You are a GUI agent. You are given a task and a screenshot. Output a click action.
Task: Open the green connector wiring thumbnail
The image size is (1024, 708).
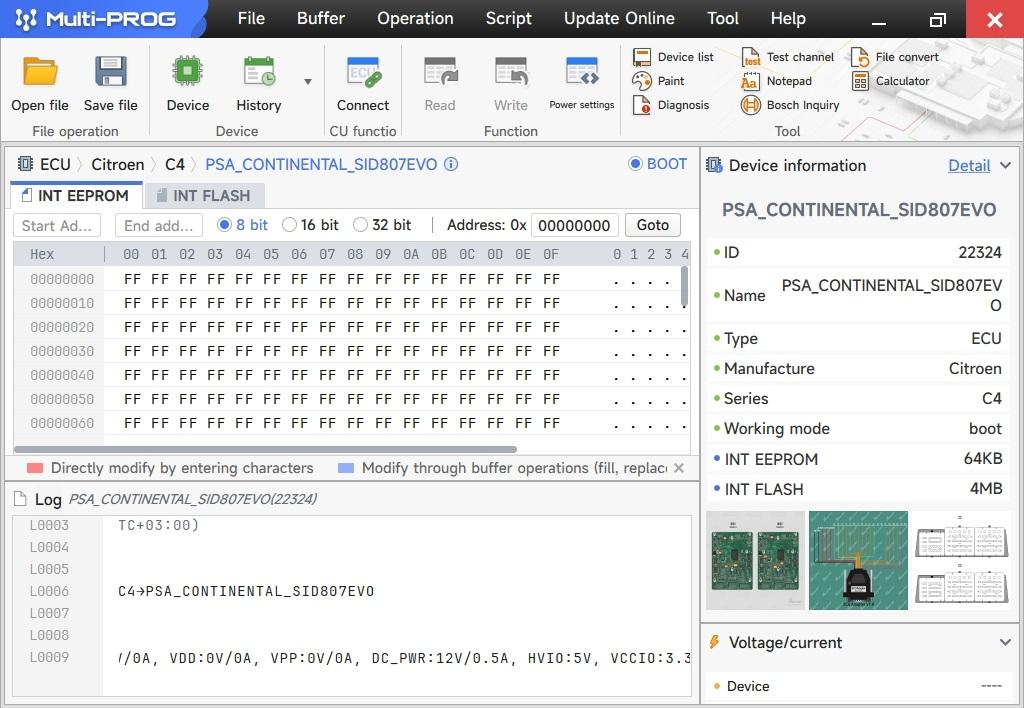point(858,560)
